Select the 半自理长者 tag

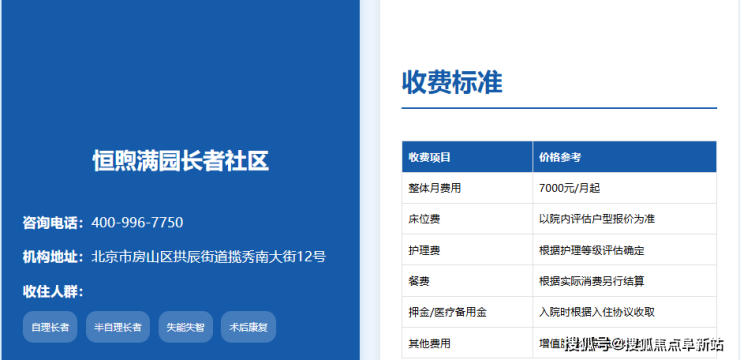[118, 327]
